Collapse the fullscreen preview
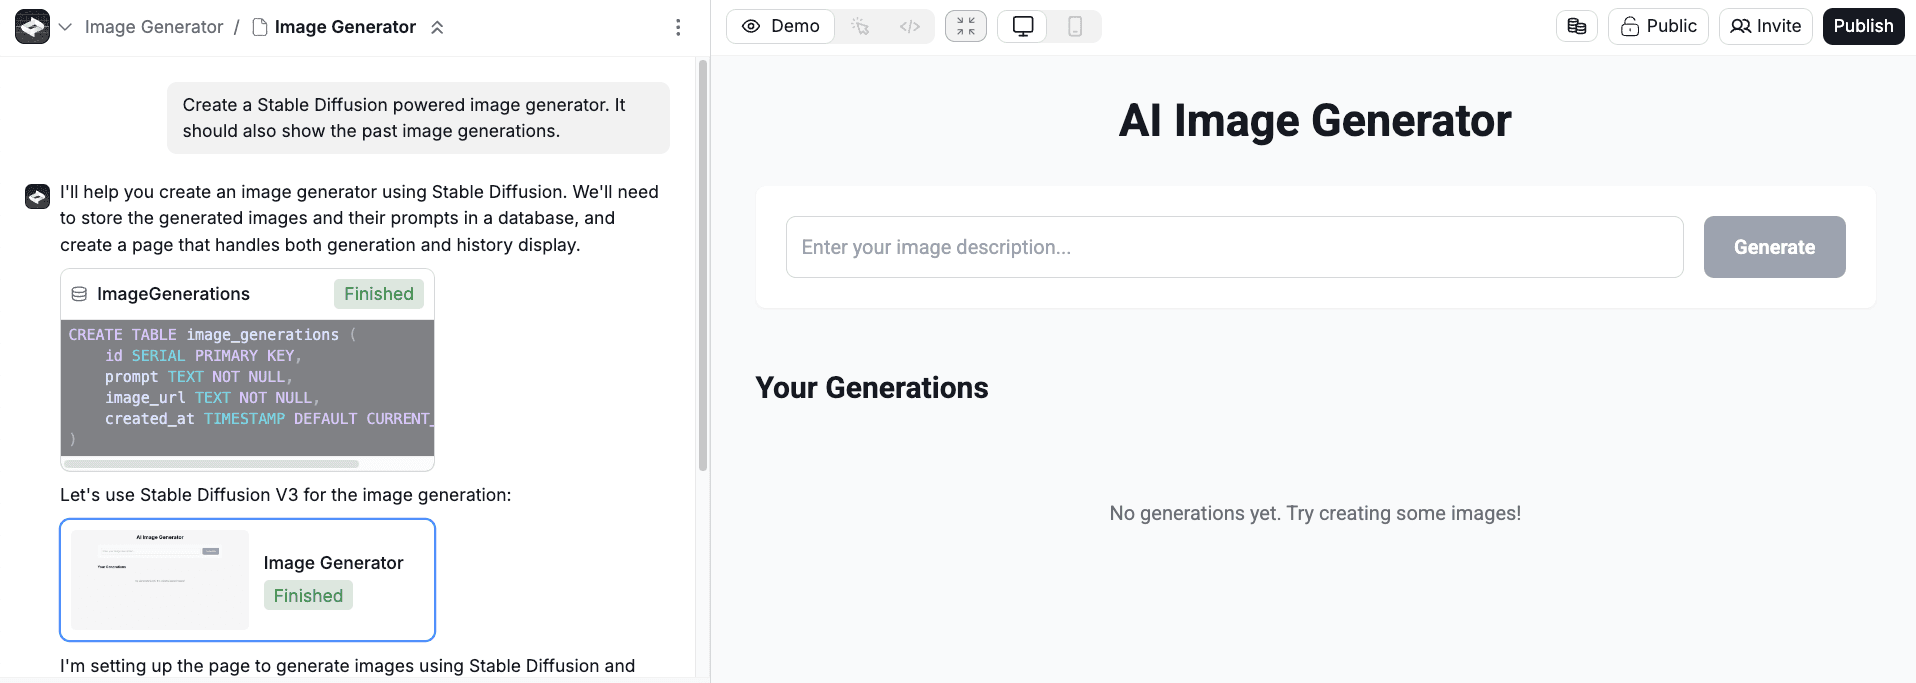The width and height of the screenshot is (1916, 683). click(966, 26)
